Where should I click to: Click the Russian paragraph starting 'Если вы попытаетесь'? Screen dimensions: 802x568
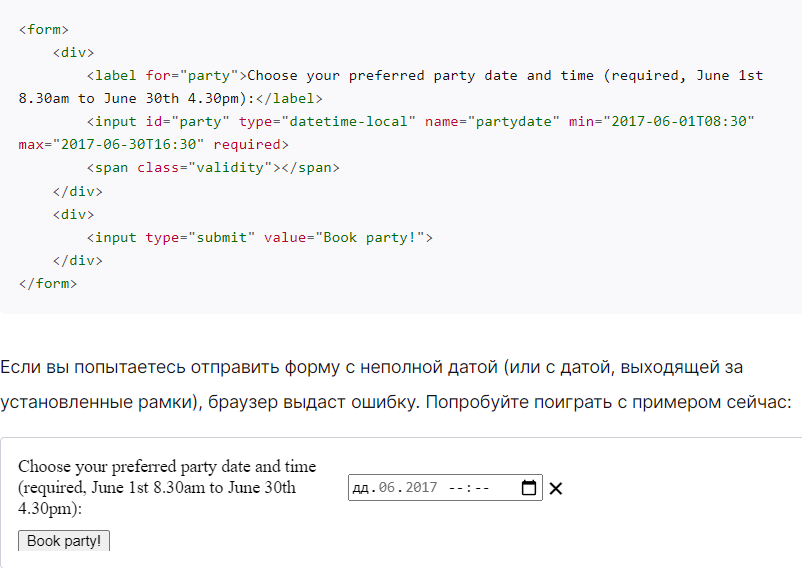pyautogui.click(x=396, y=384)
